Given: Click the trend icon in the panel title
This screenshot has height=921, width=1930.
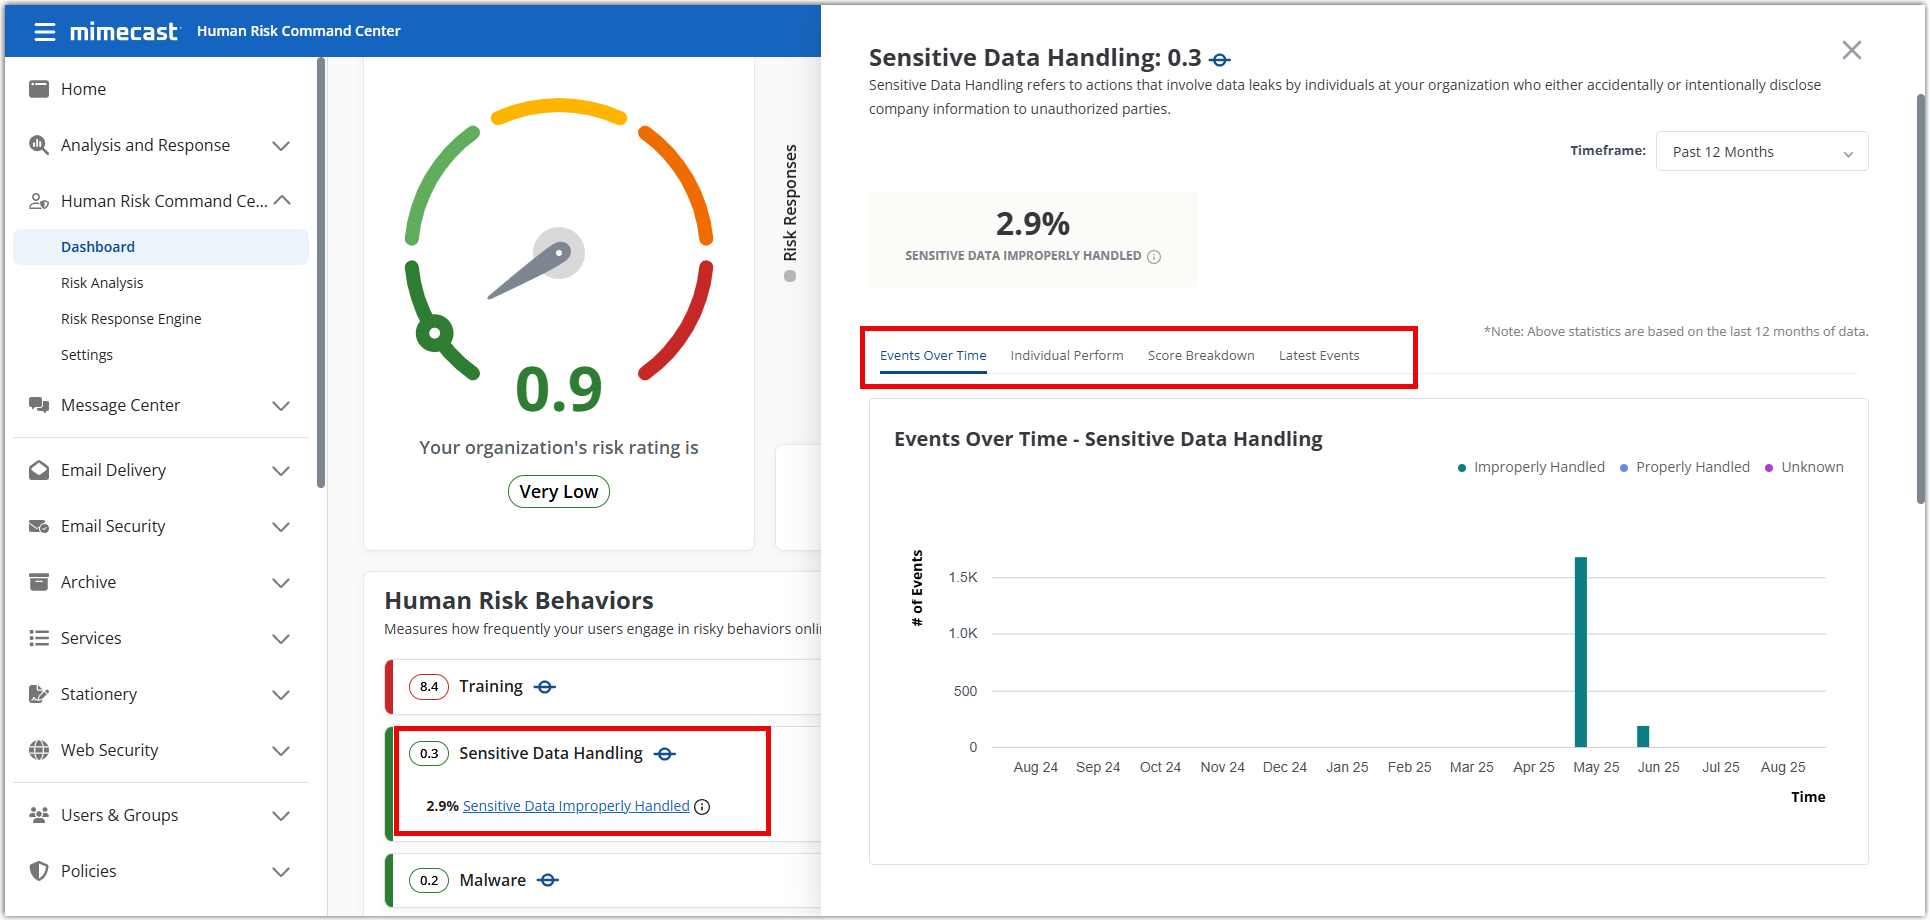Looking at the screenshot, I should [1220, 60].
